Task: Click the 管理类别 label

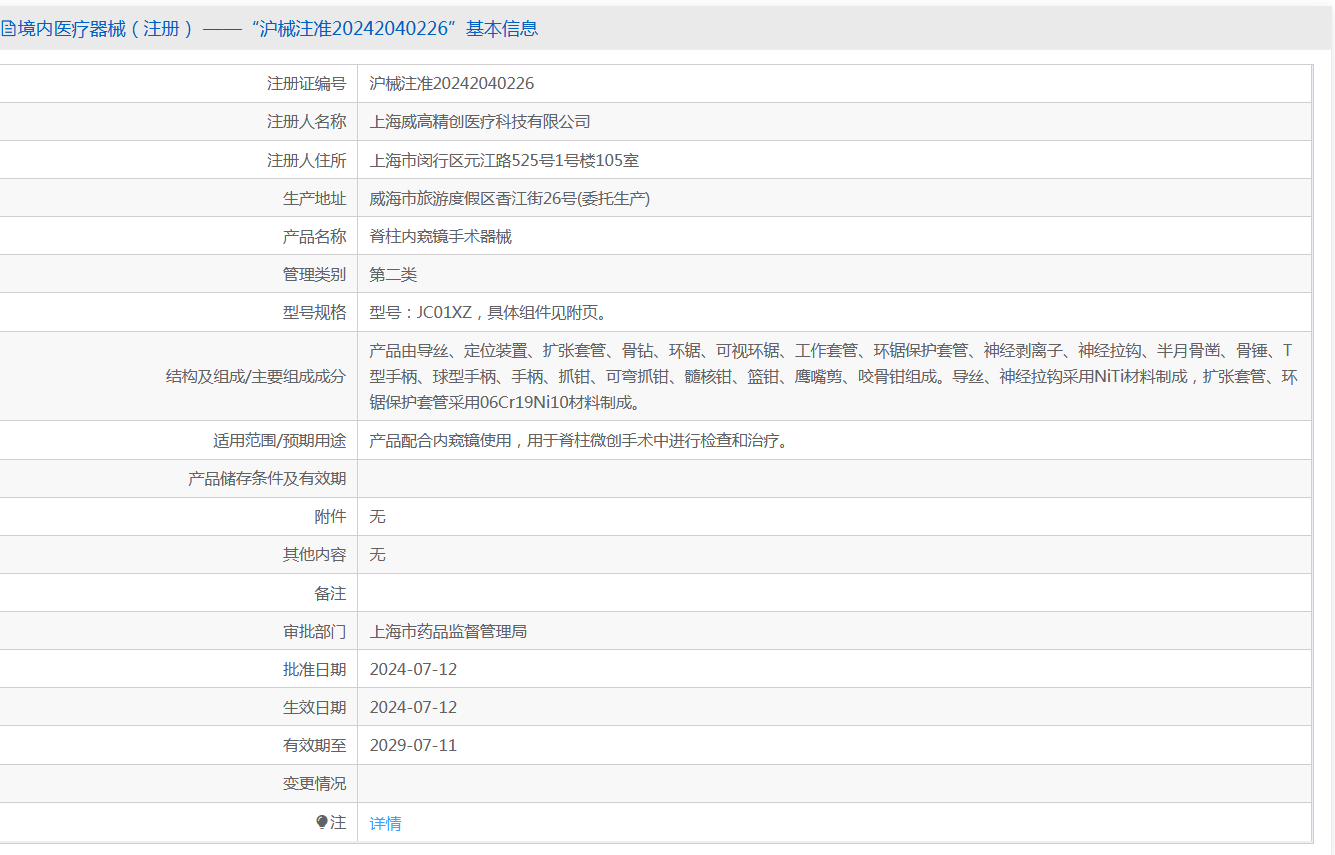Action: point(314,274)
